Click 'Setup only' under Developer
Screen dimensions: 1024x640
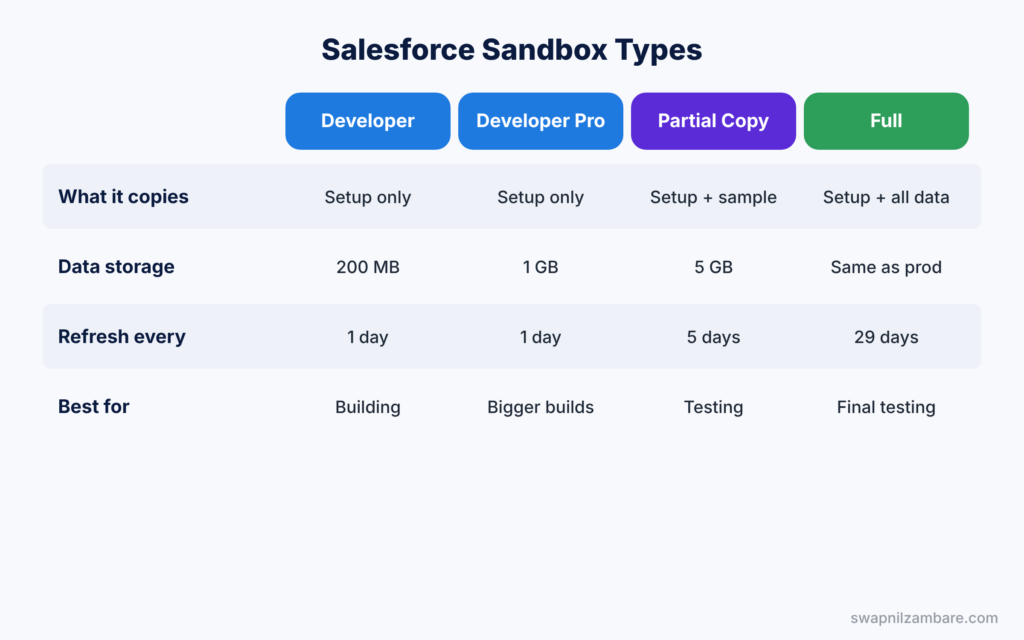pos(368,197)
